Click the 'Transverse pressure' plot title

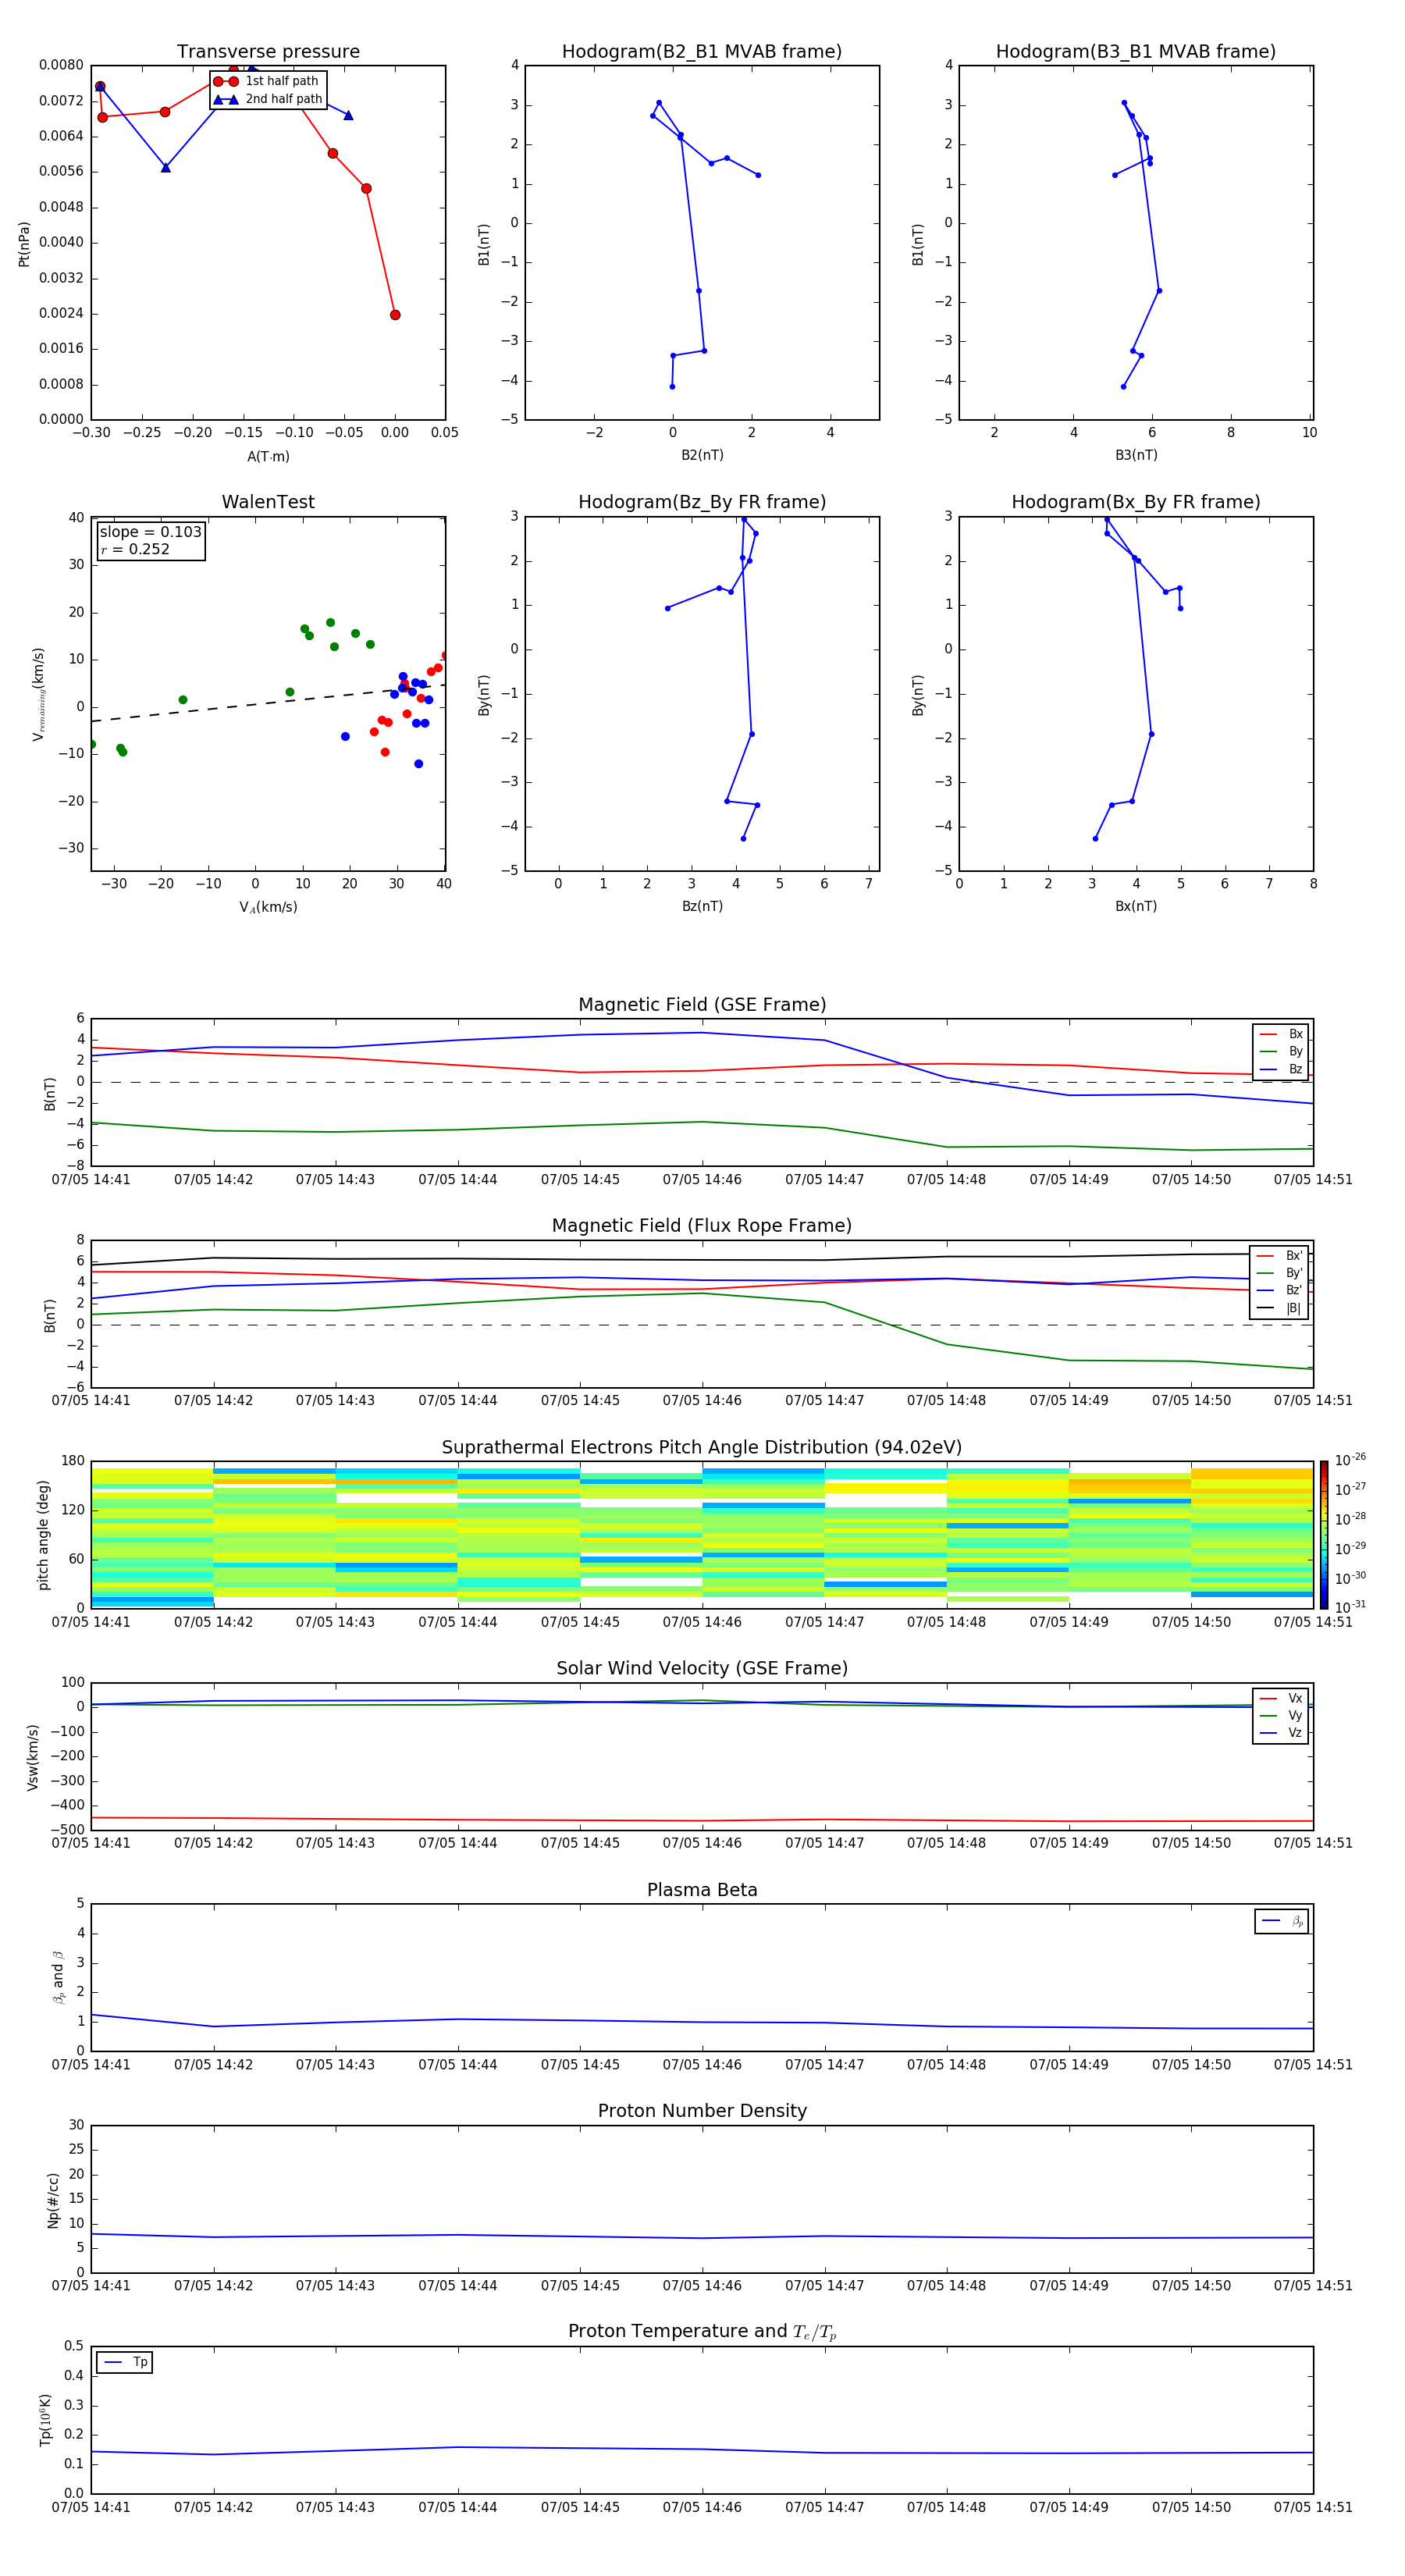268,52
